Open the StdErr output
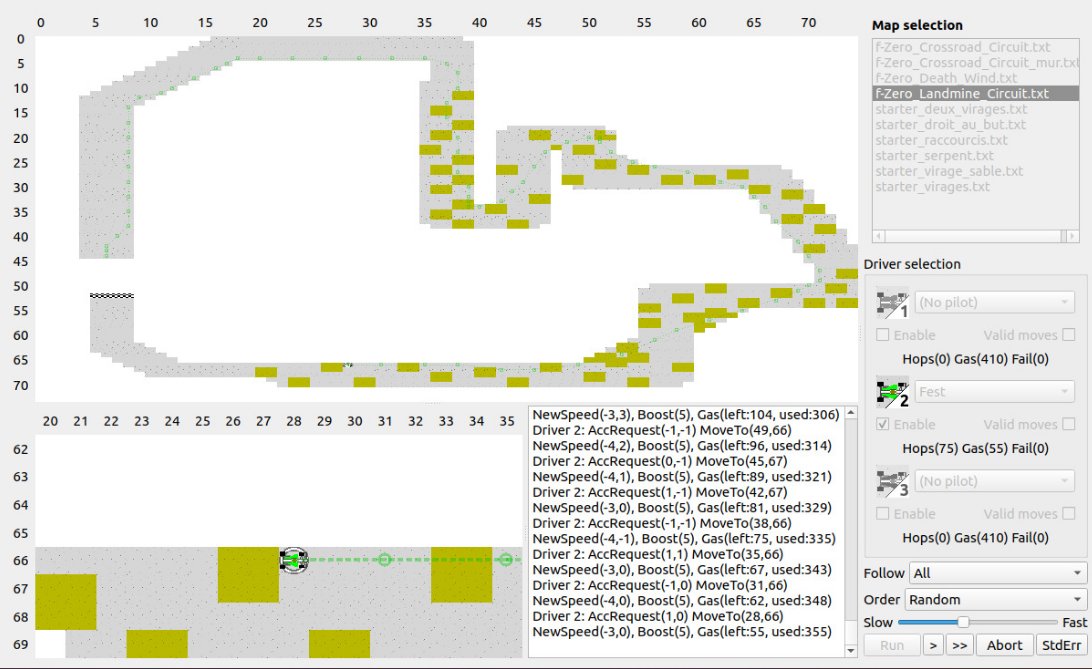 [x=1061, y=645]
